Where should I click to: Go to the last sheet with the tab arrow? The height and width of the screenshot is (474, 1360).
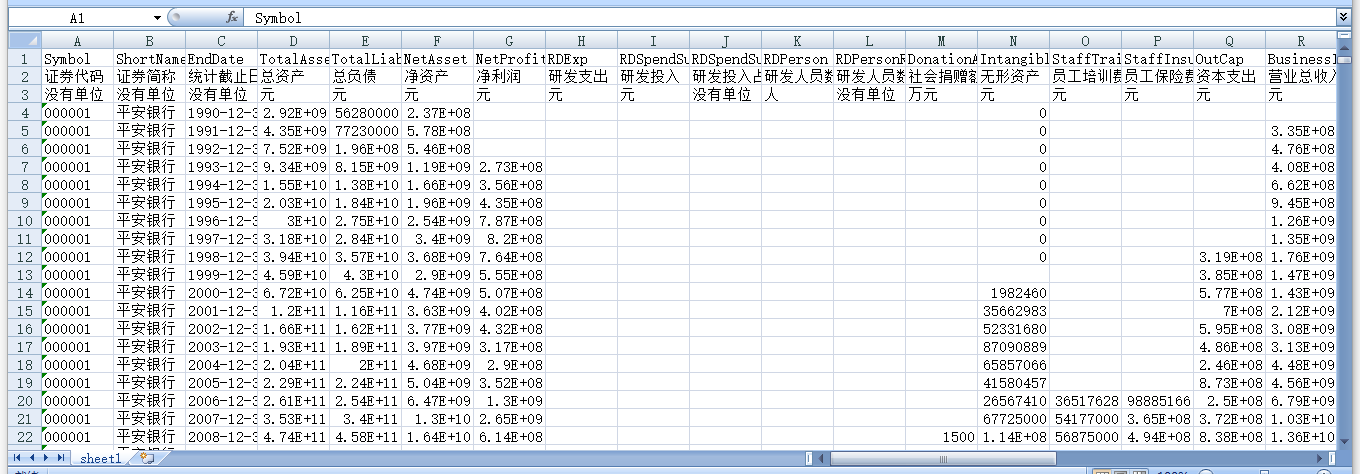(x=62, y=458)
